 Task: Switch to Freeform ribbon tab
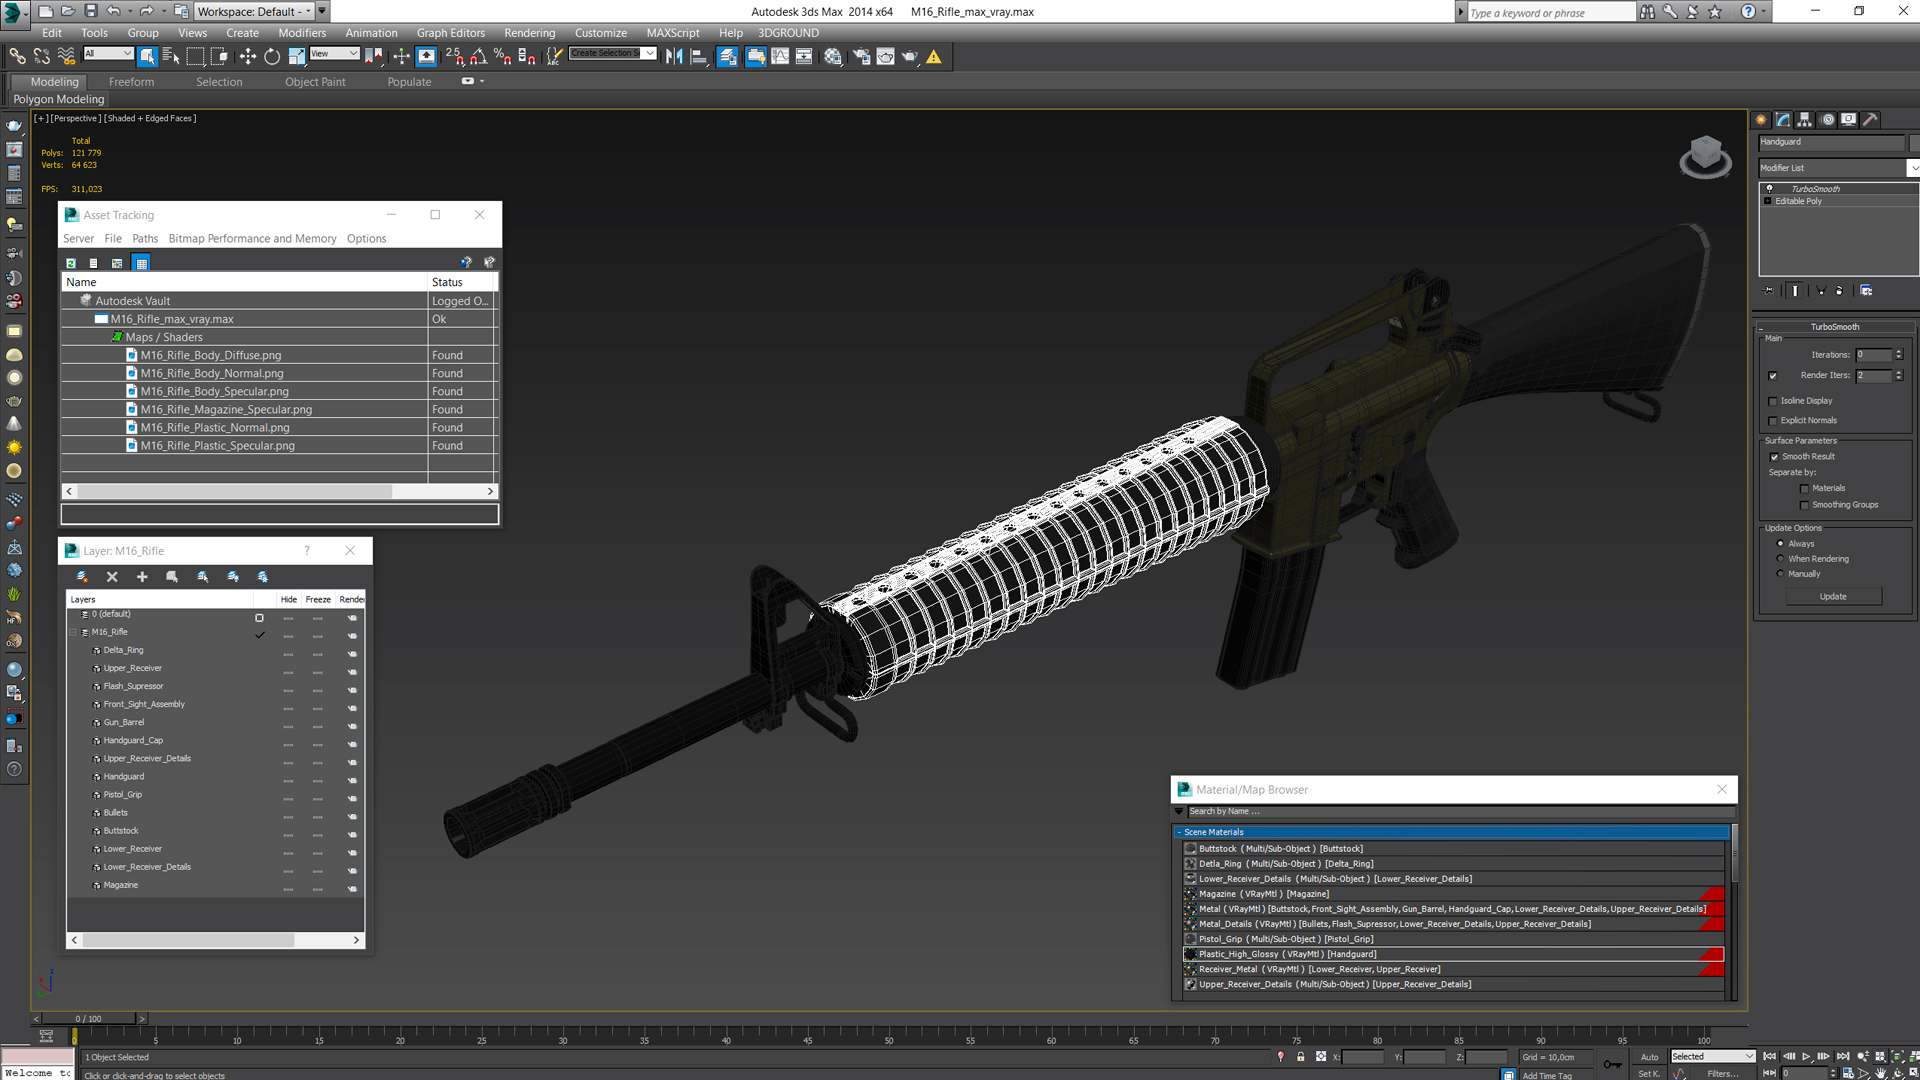(x=131, y=82)
